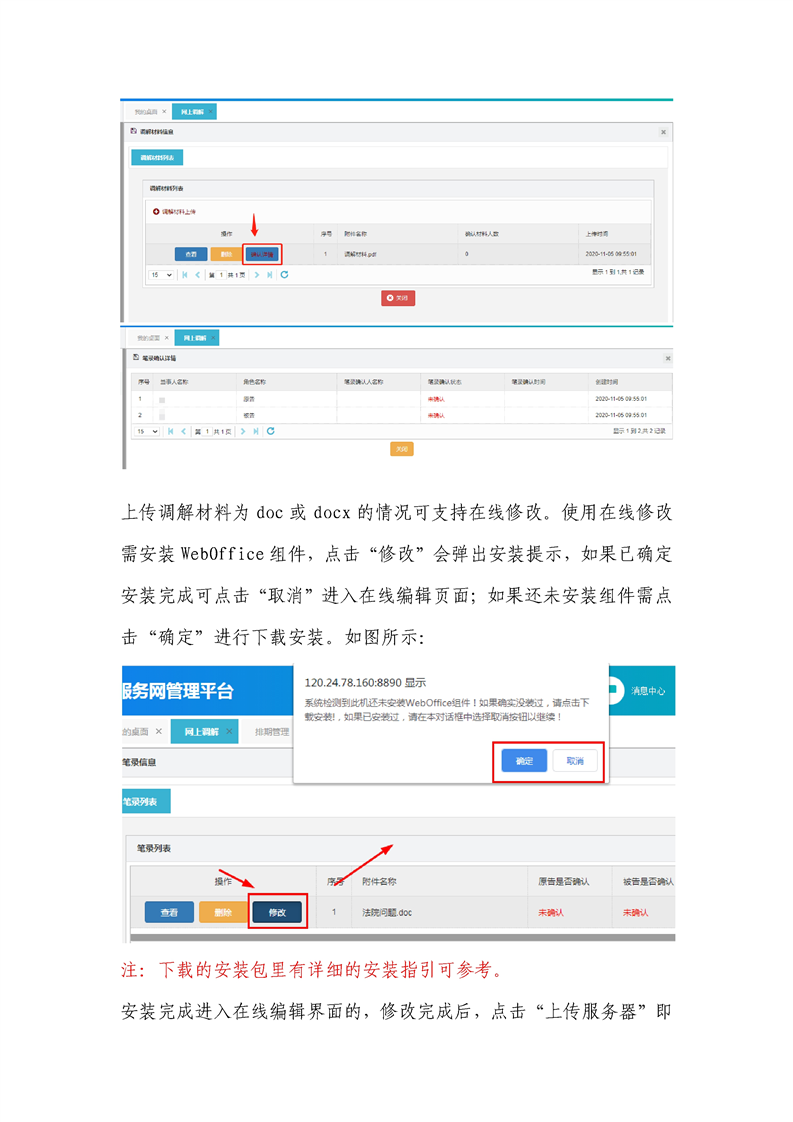The height and width of the screenshot is (1122, 793).
Task: Go to first page in 调解材料列表 pager
Action: click(x=185, y=275)
